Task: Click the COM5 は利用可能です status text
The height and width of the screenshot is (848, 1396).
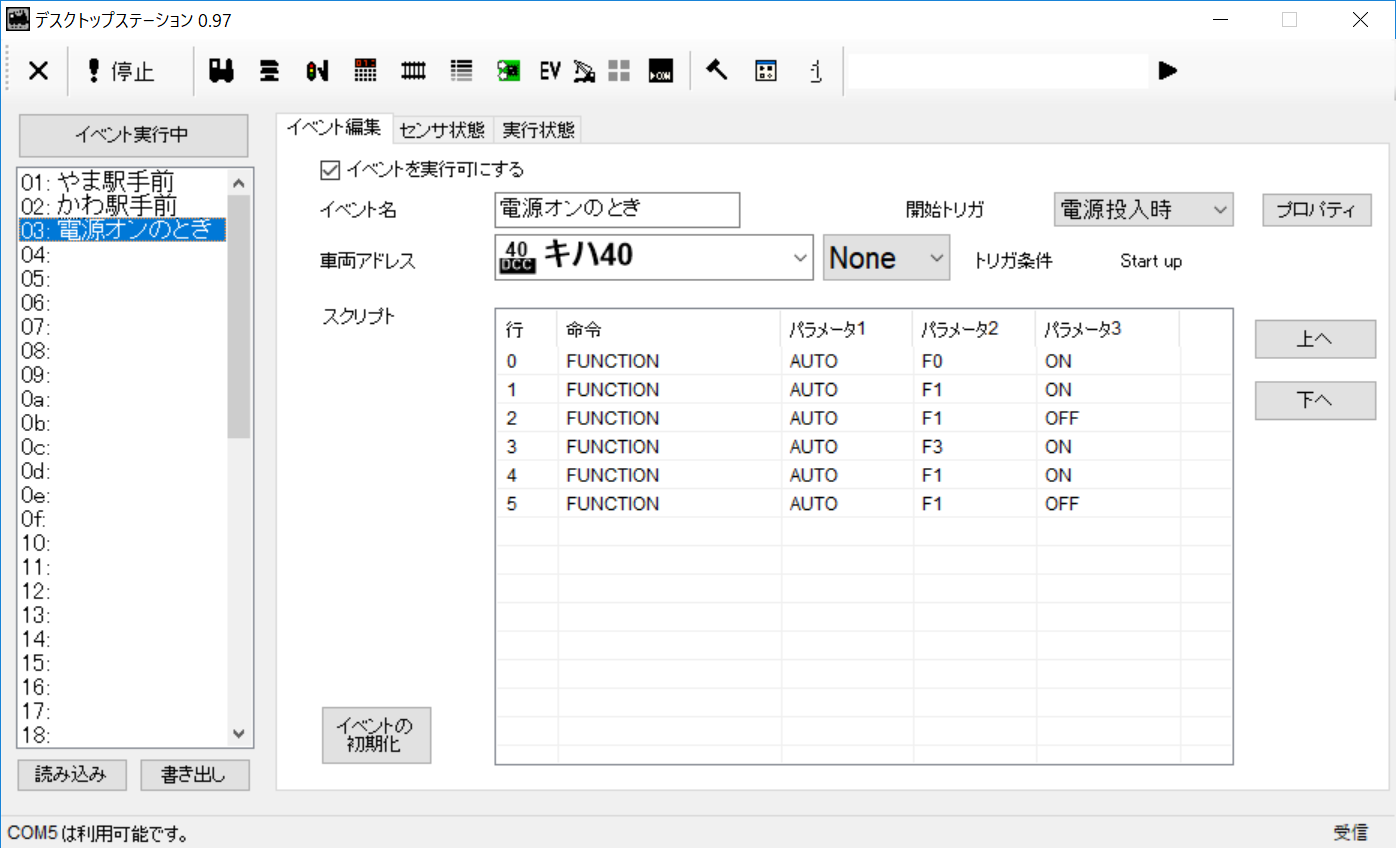Action: [x=98, y=832]
